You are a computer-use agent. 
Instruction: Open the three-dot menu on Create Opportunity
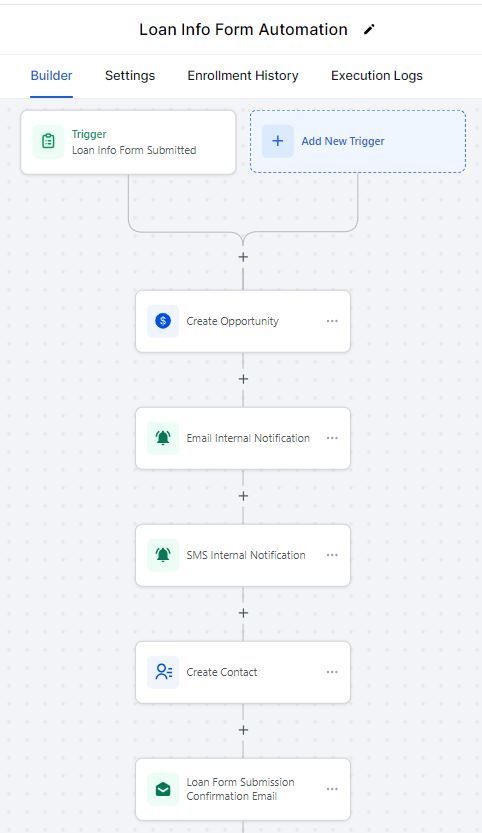coord(332,321)
